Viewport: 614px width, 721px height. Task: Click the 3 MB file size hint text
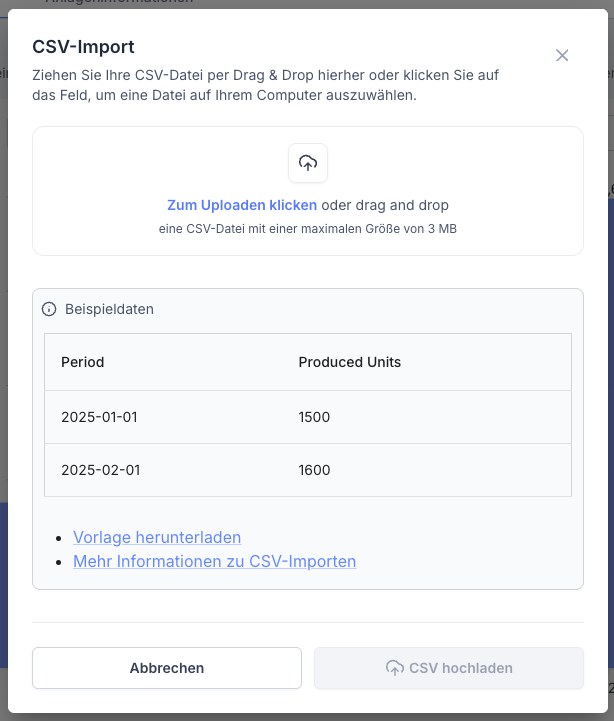308,229
